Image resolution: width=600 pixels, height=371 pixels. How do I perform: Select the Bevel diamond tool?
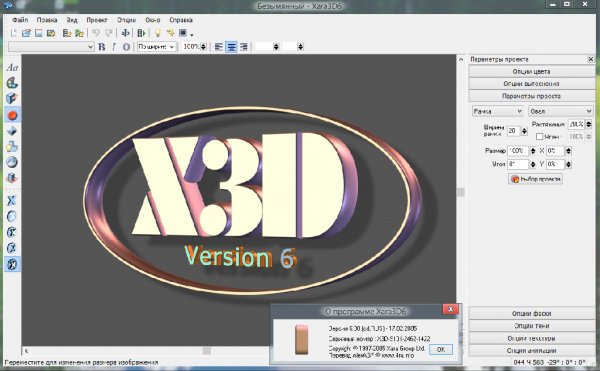(12, 131)
